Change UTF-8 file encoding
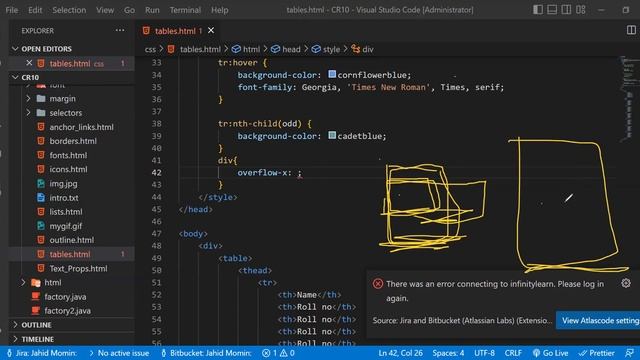640x360 pixels. click(484, 353)
